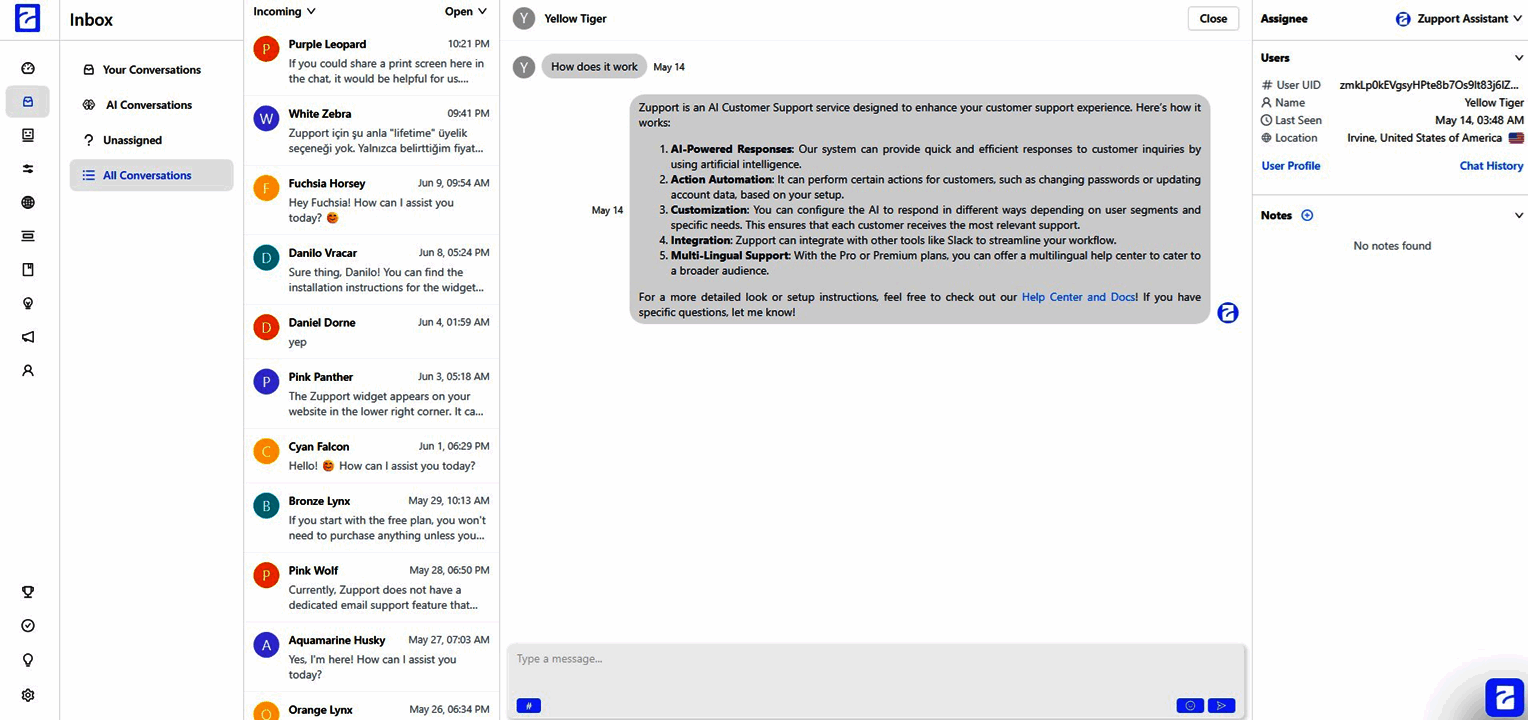Click the Yellow Tiger avatar in chat header
Screen dimensions: 1528x720
tap(524, 18)
